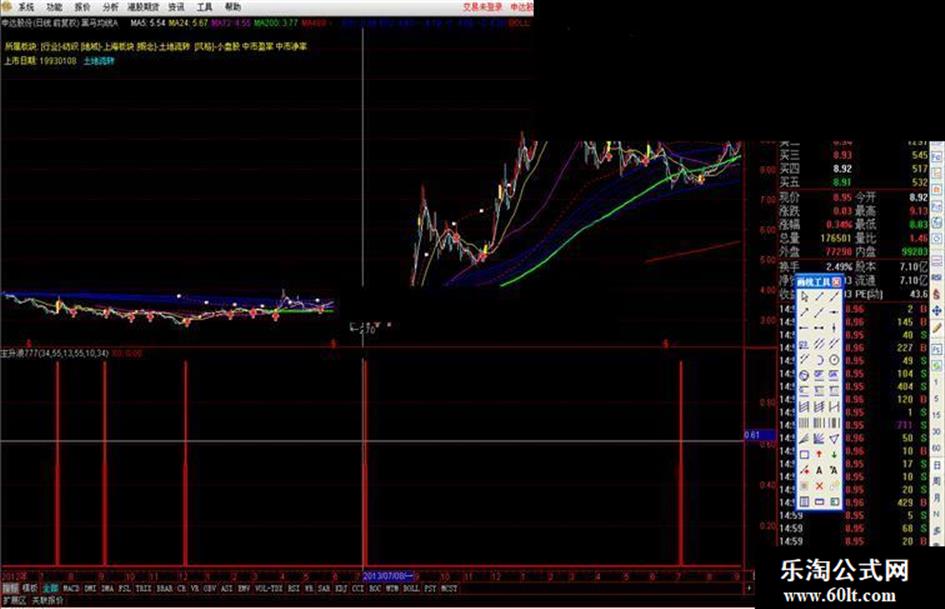This screenshot has width=945, height=609.
Task: Switch to the BOLL indicator tab
Action: (411, 588)
